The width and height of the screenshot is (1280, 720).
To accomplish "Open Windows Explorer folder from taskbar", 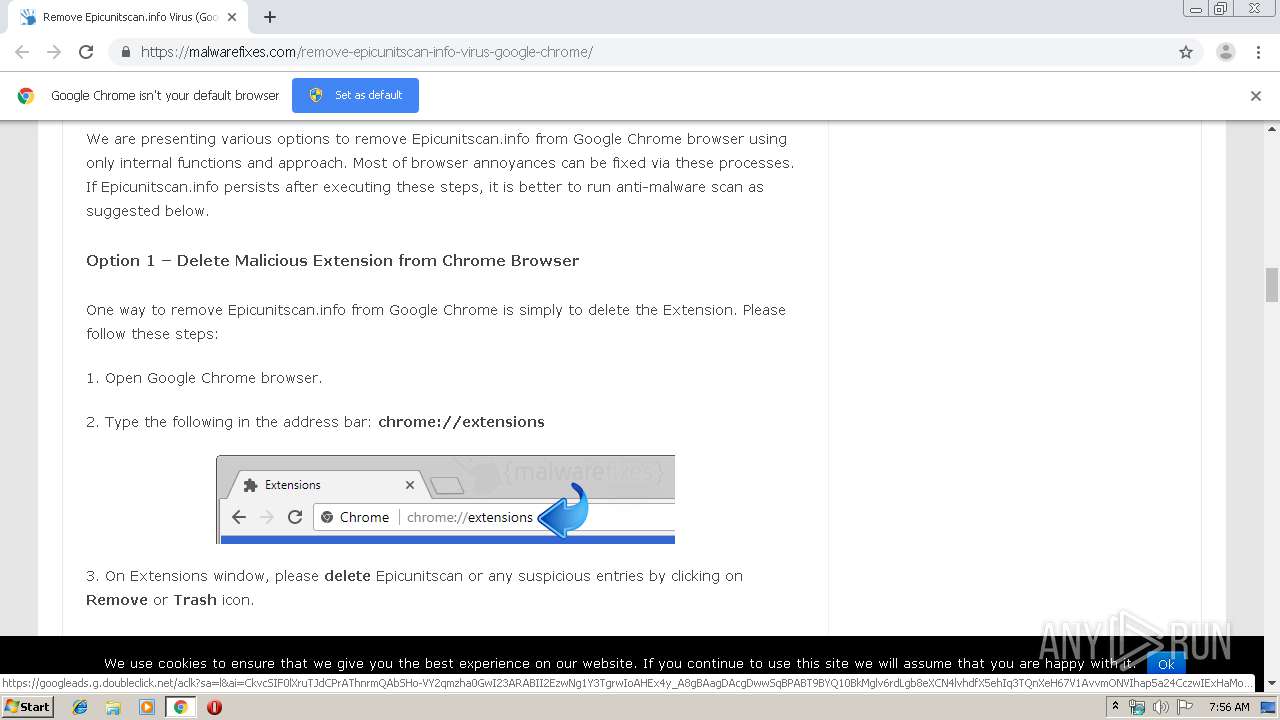I will point(113,707).
